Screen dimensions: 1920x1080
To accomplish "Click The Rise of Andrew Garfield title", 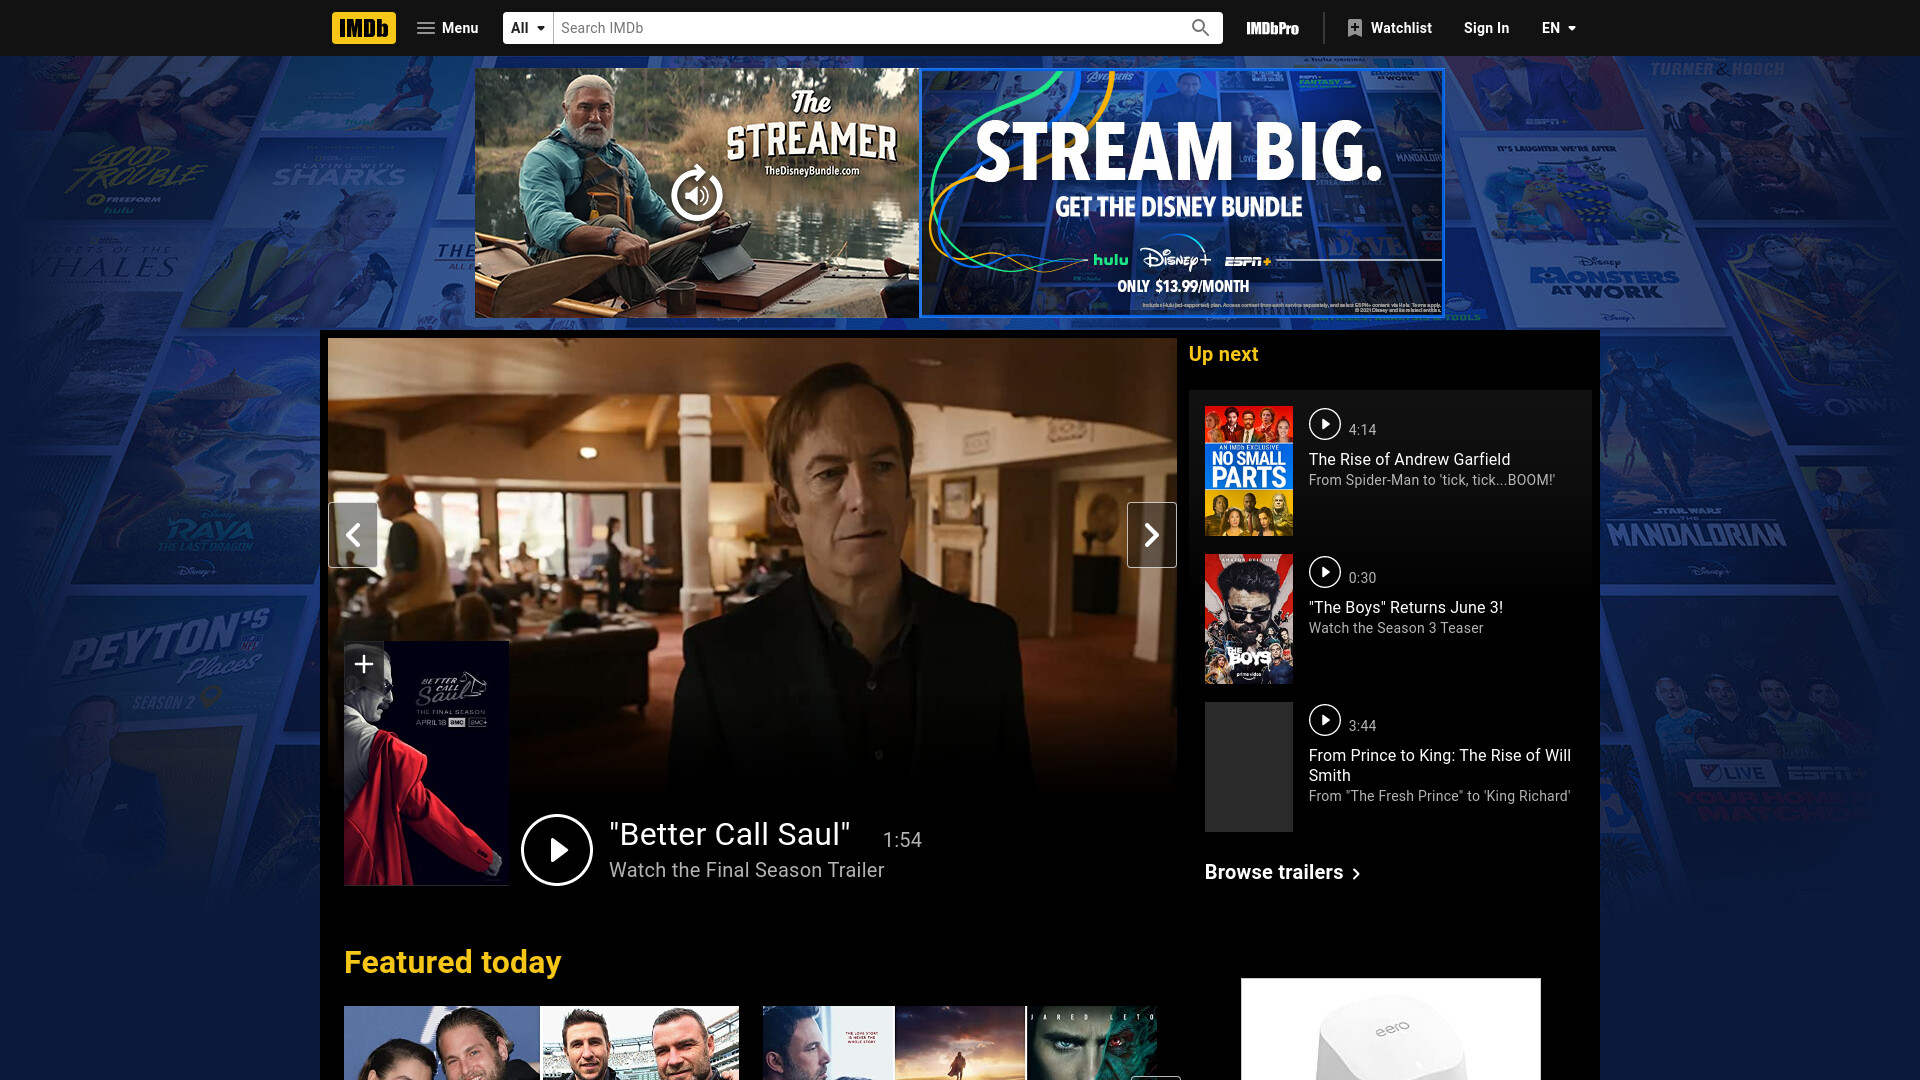I will click(1409, 459).
